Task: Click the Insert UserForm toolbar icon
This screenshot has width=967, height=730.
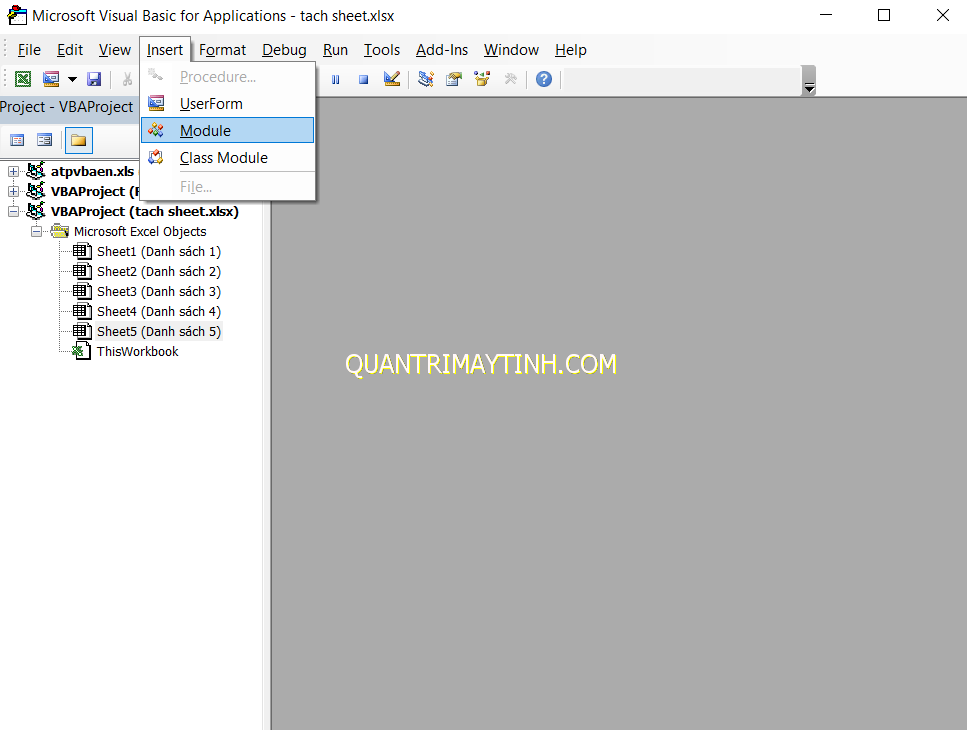Action: (x=51, y=79)
